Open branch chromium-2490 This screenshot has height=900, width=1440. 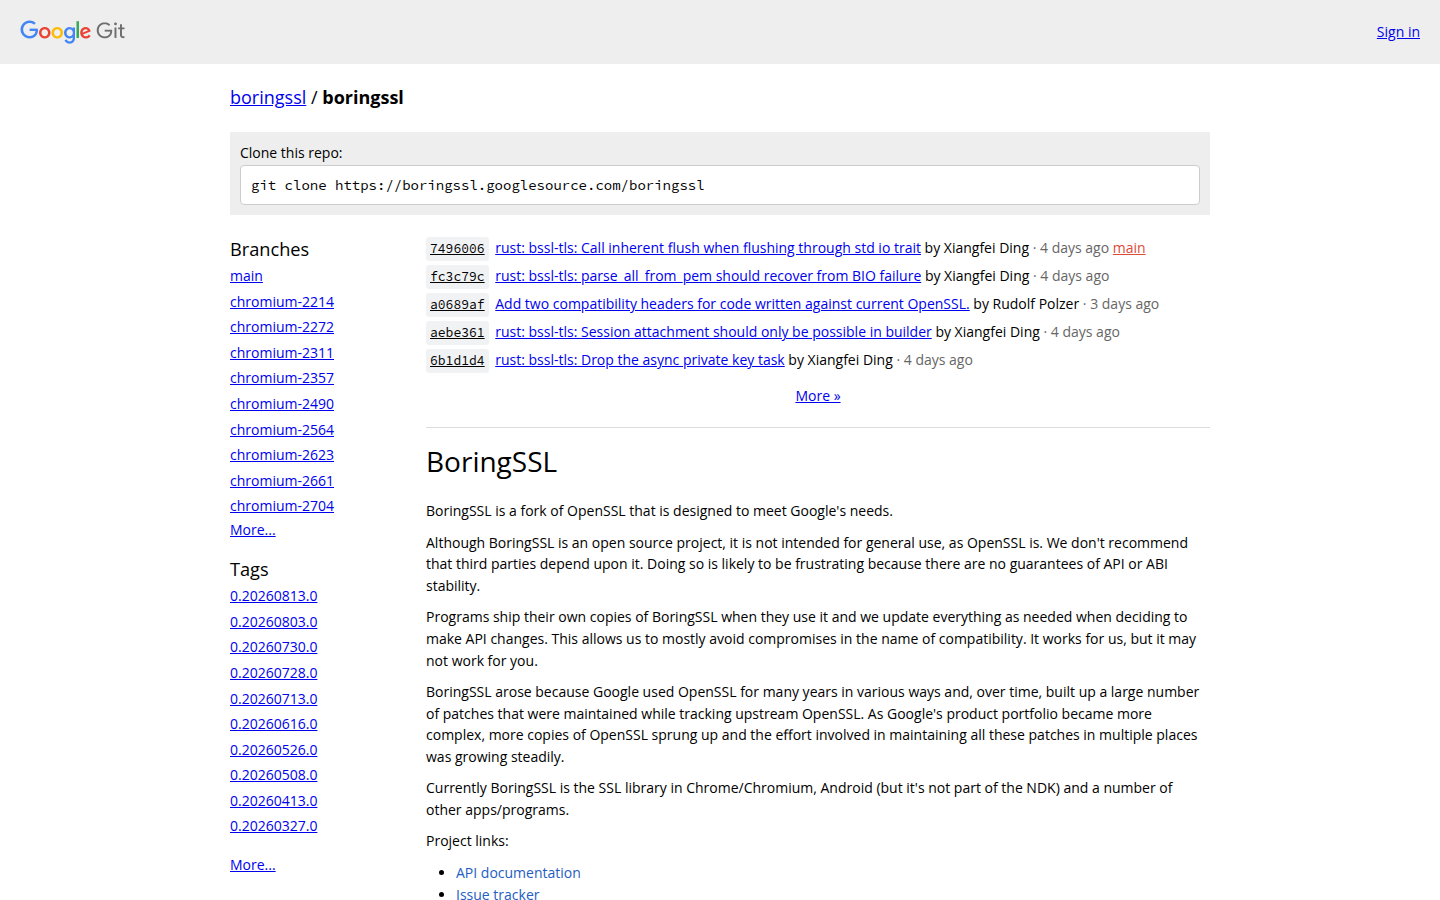[282, 404]
